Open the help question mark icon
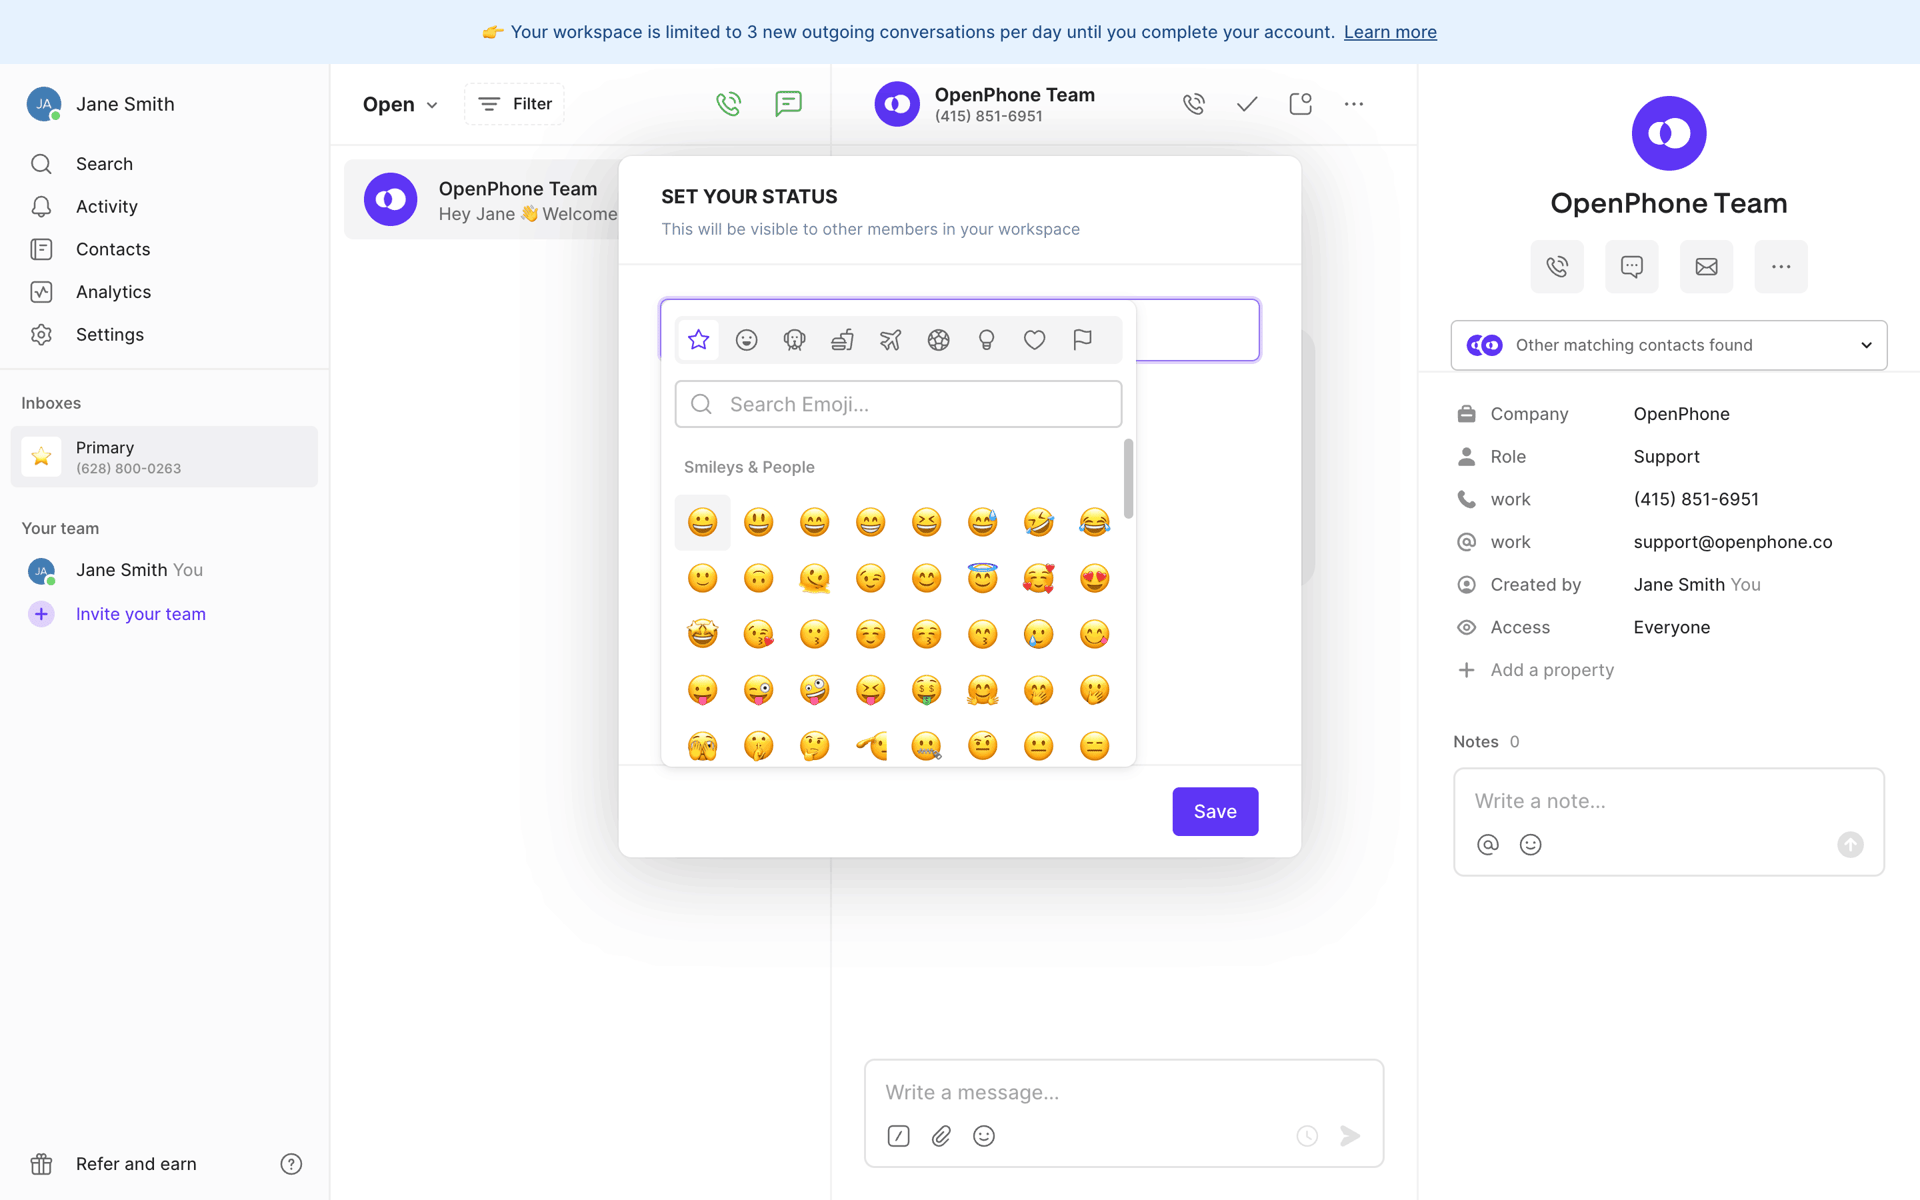 point(291,1164)
